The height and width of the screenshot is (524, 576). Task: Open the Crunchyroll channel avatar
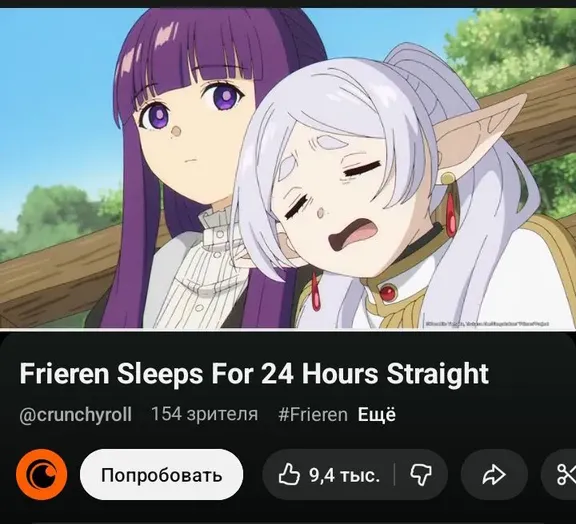(42, 474)
